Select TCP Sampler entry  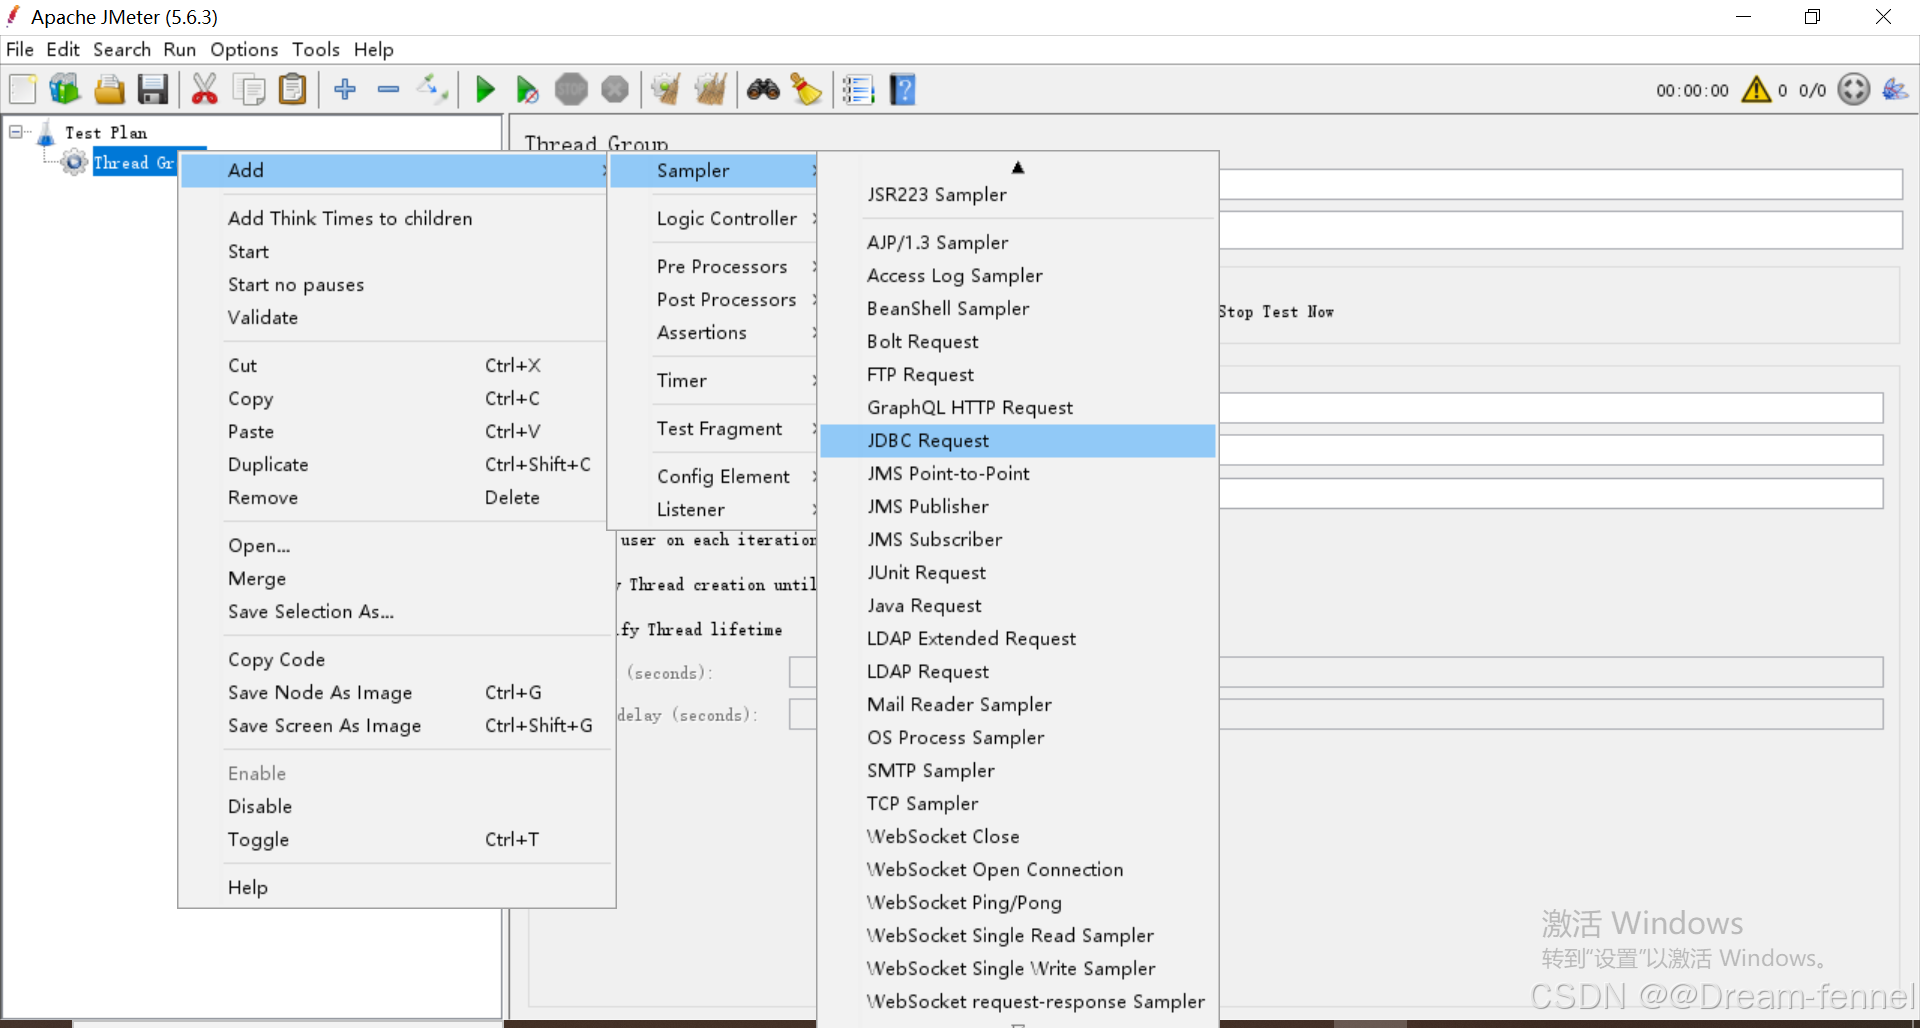coord(1018,803)
